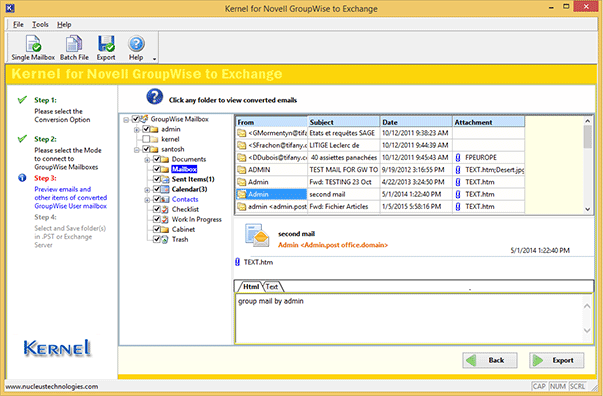This screenshot has height=396, width=603.
Task: Click the Back button
Action: 490,360
